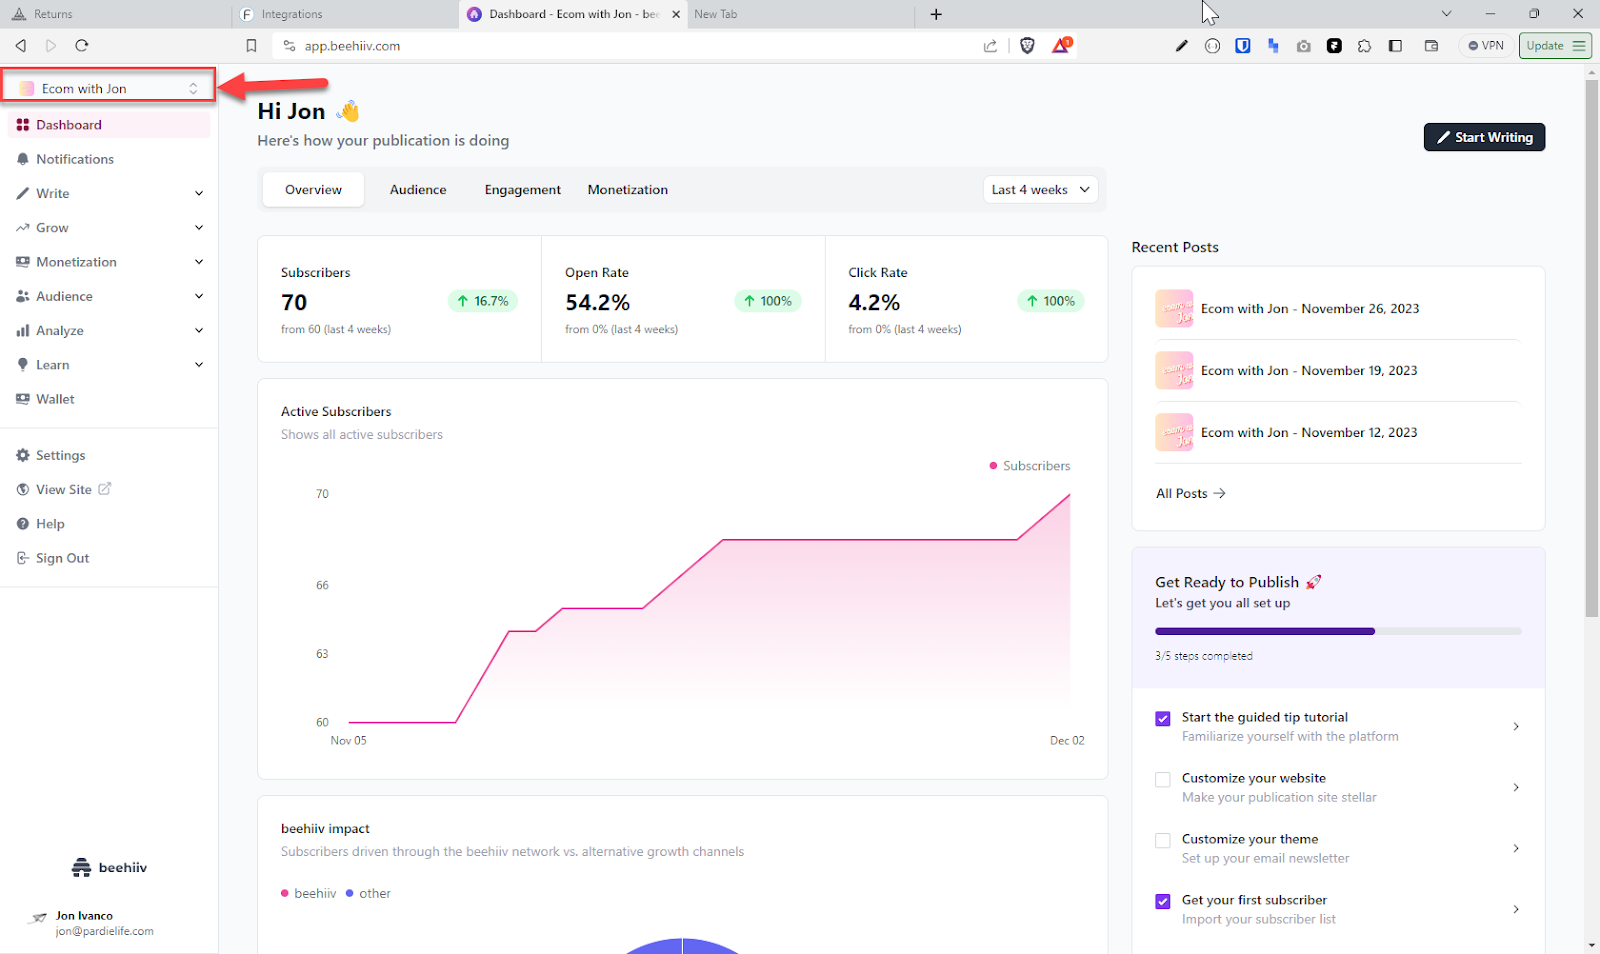Open the Brave wallet icon in toolbar

[x=1431, y=46]
